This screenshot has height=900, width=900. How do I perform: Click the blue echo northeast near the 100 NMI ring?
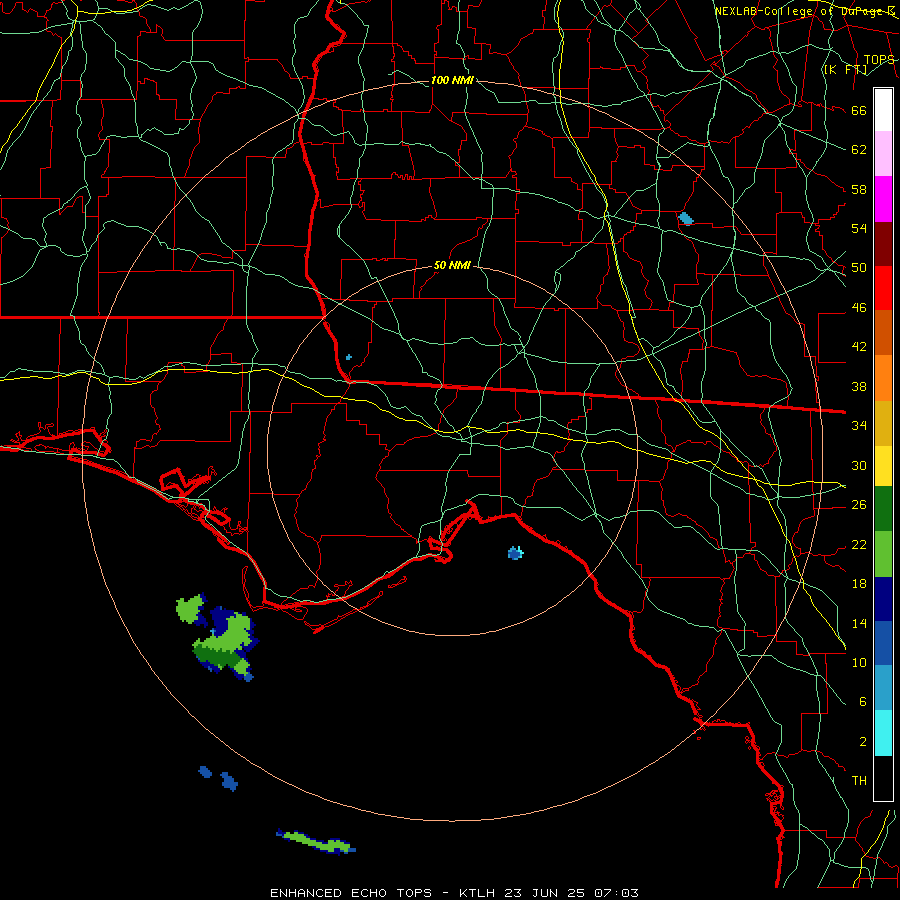[x=685, y=218]
